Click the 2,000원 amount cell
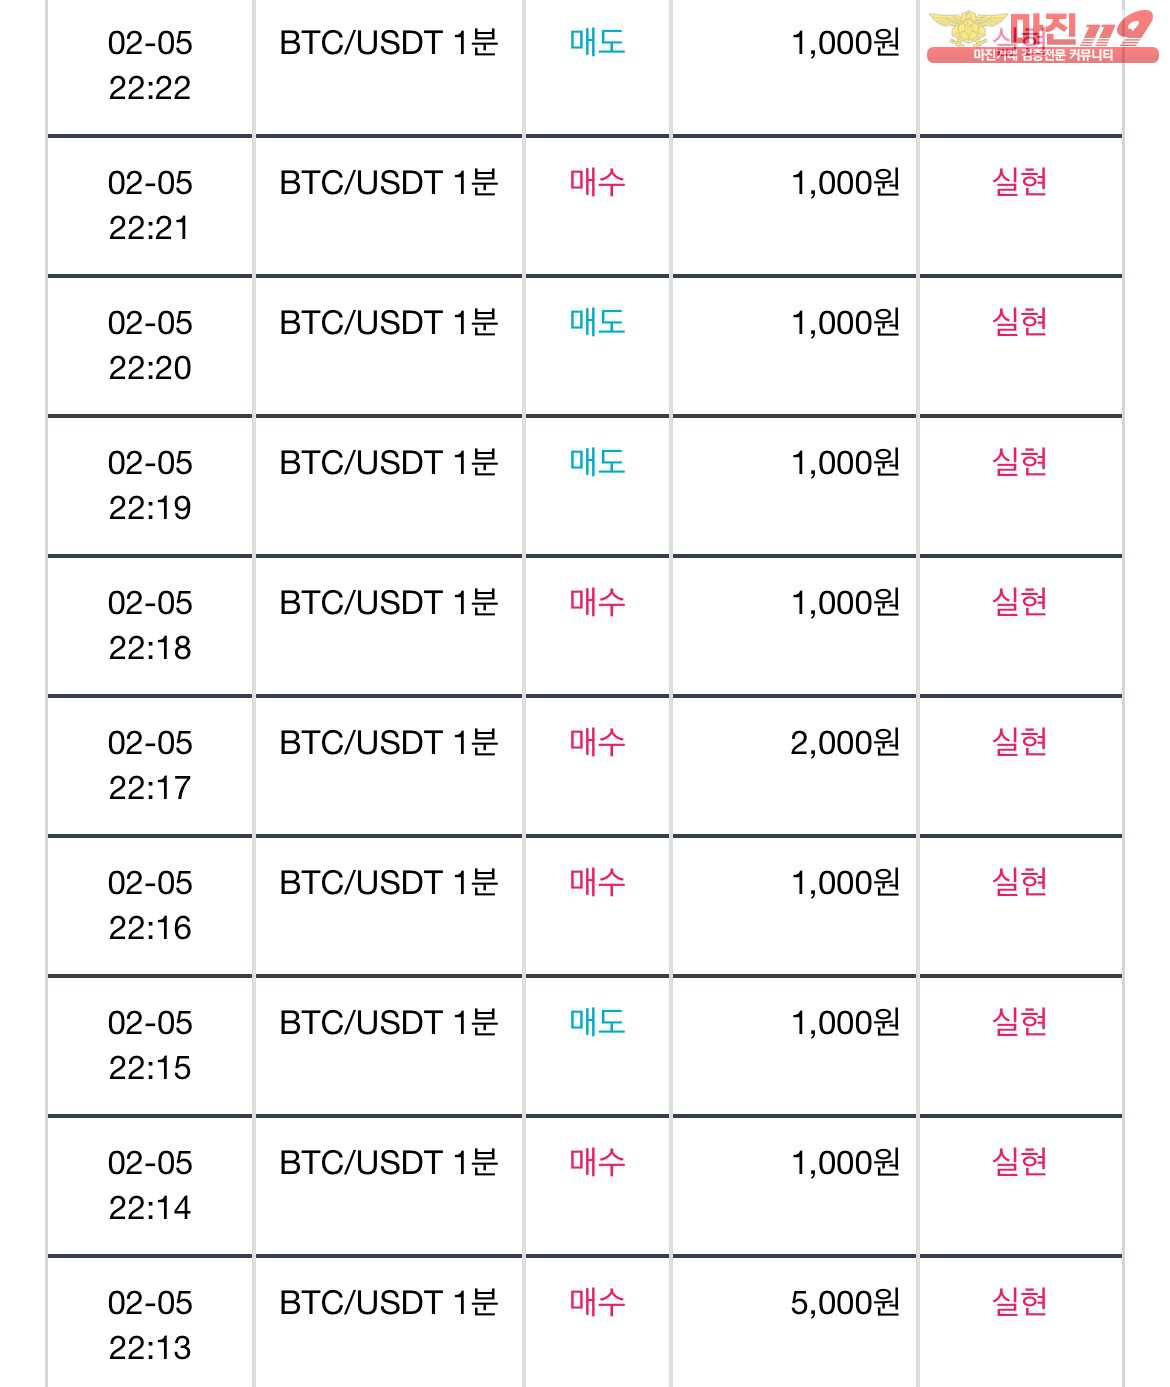 point(845,743)
